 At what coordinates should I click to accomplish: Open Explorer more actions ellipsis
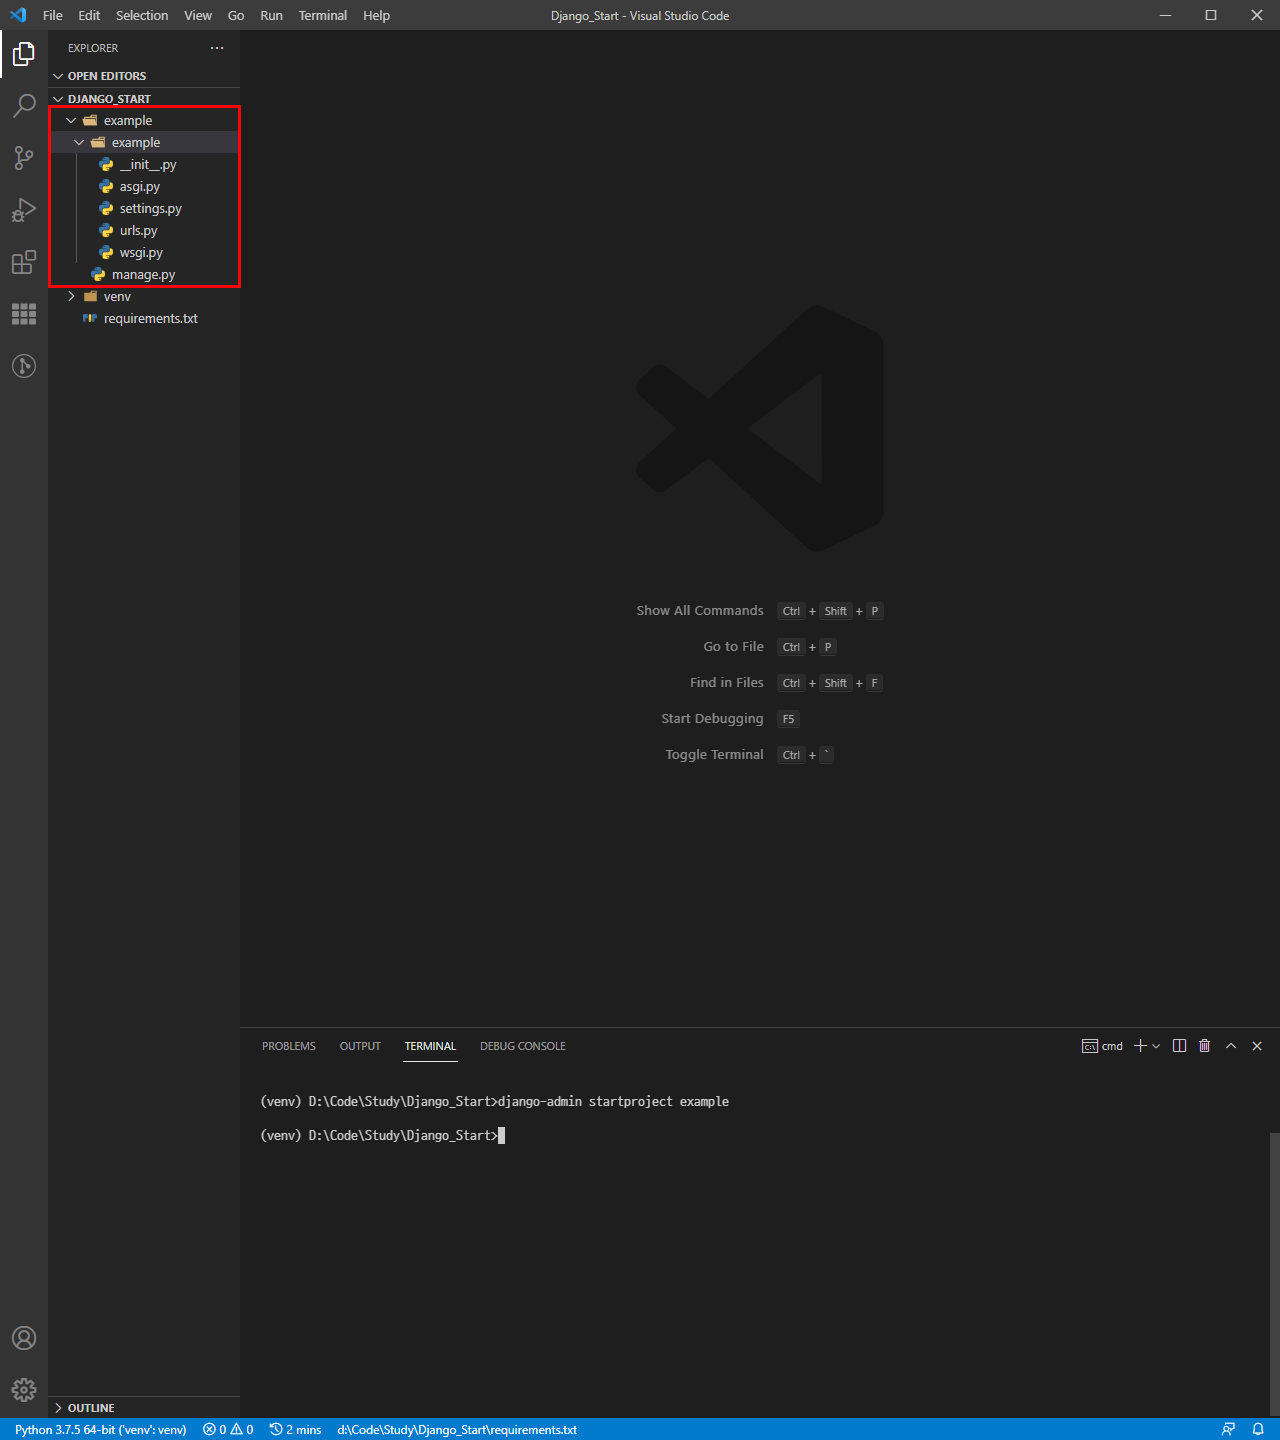tap(217, 48)
